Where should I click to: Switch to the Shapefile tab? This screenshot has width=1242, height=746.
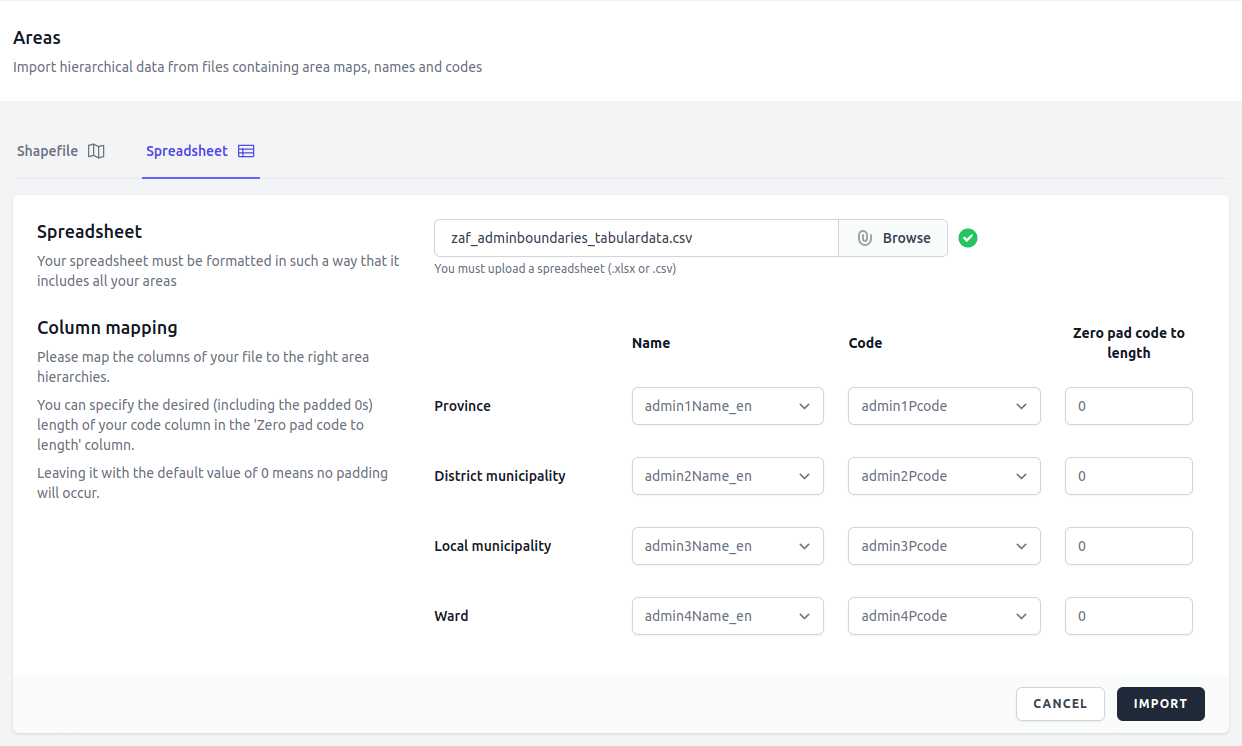pos(61,151)
